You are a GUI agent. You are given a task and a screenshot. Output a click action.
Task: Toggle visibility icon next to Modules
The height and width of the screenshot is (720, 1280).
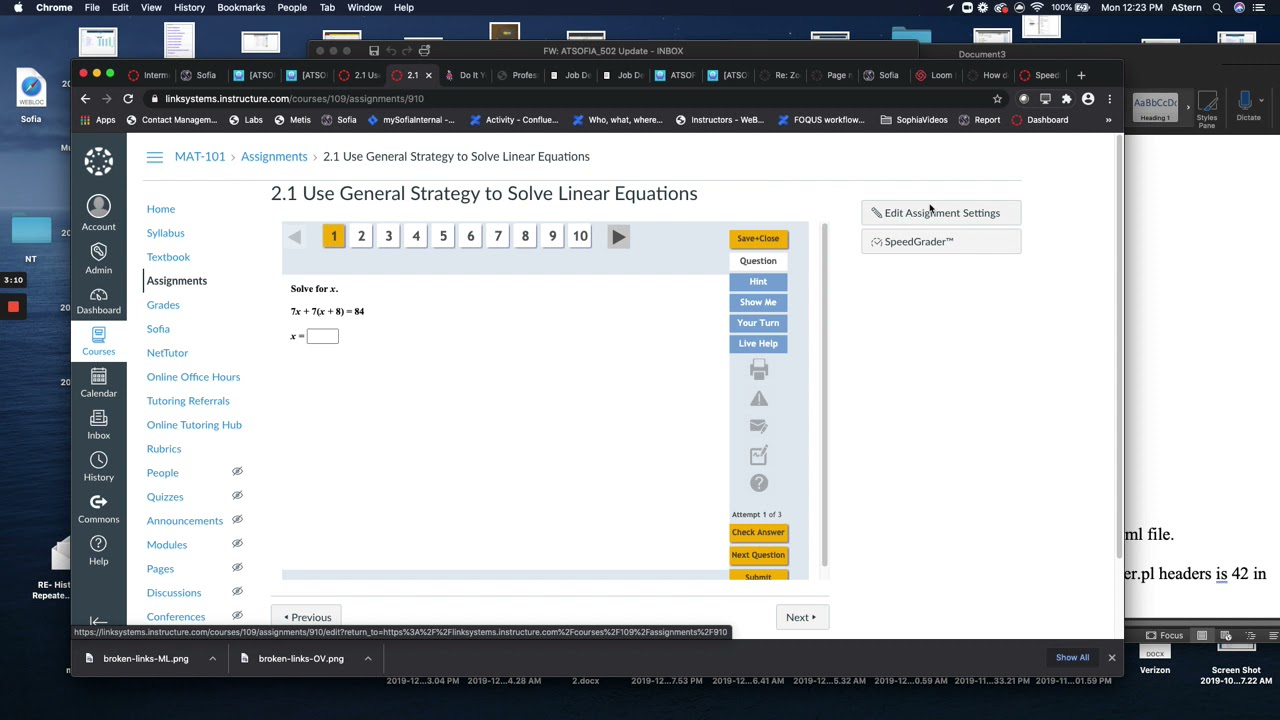(x=237, y=544)
